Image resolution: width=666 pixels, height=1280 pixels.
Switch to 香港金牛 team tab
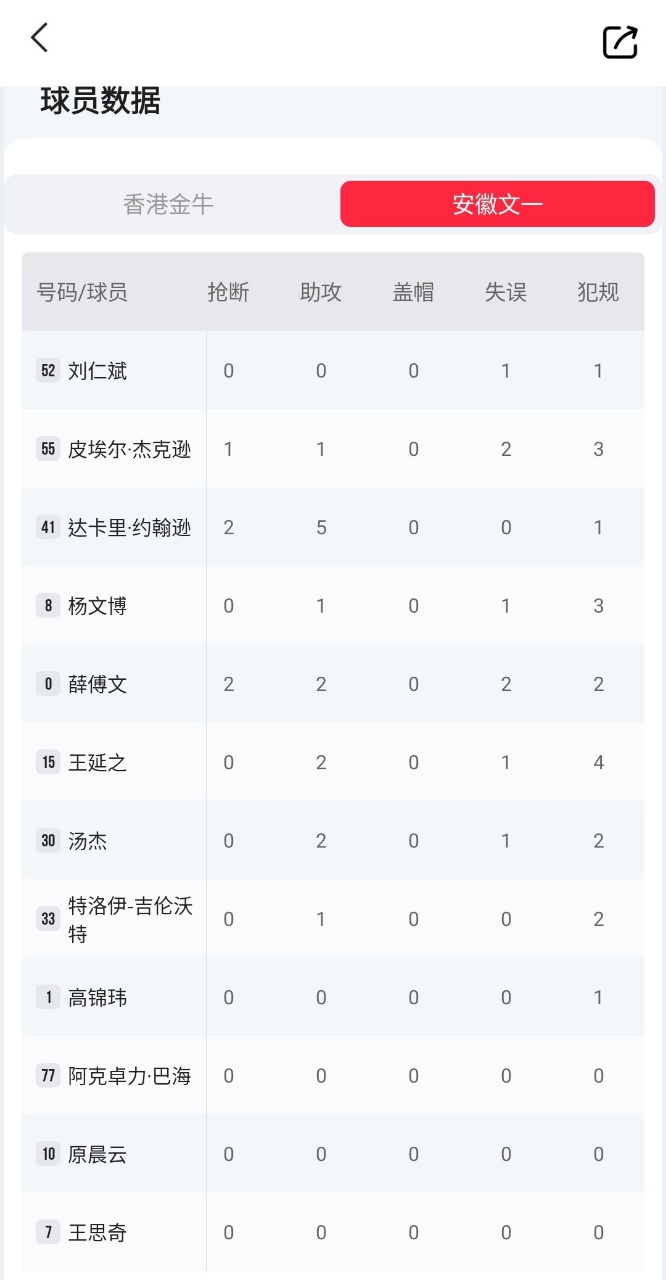click(168, 204)
